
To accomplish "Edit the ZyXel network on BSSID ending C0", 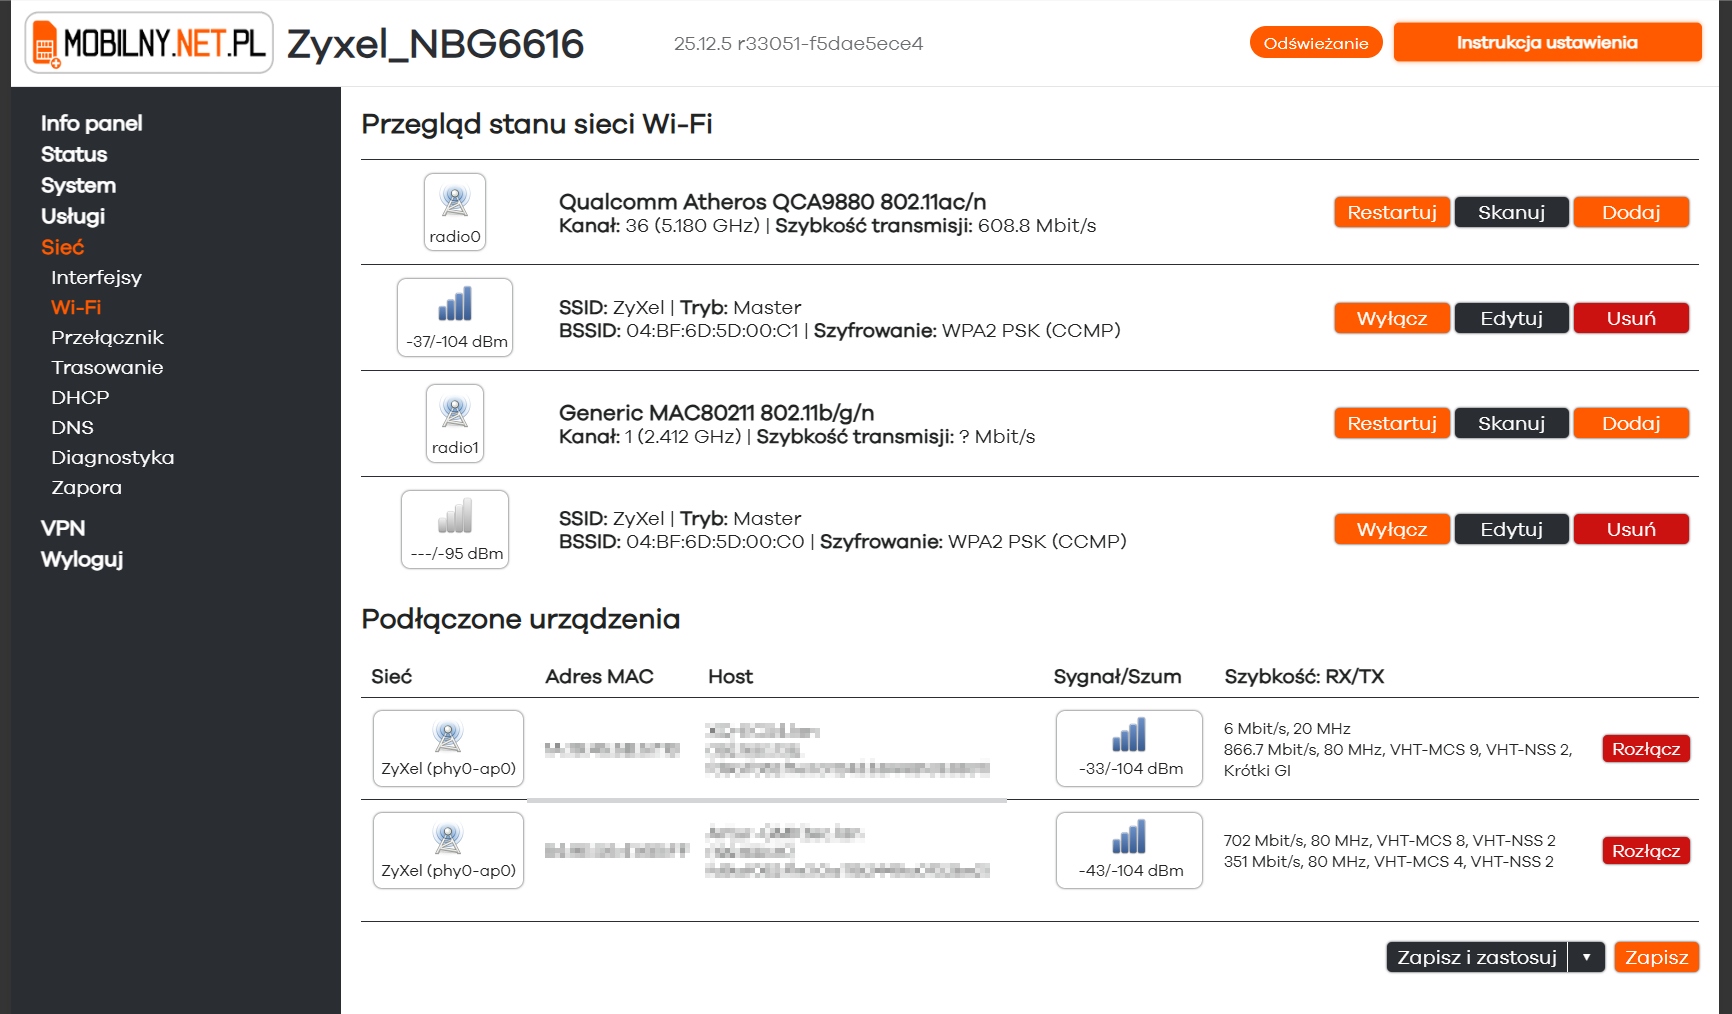I will pos(1511,529).
